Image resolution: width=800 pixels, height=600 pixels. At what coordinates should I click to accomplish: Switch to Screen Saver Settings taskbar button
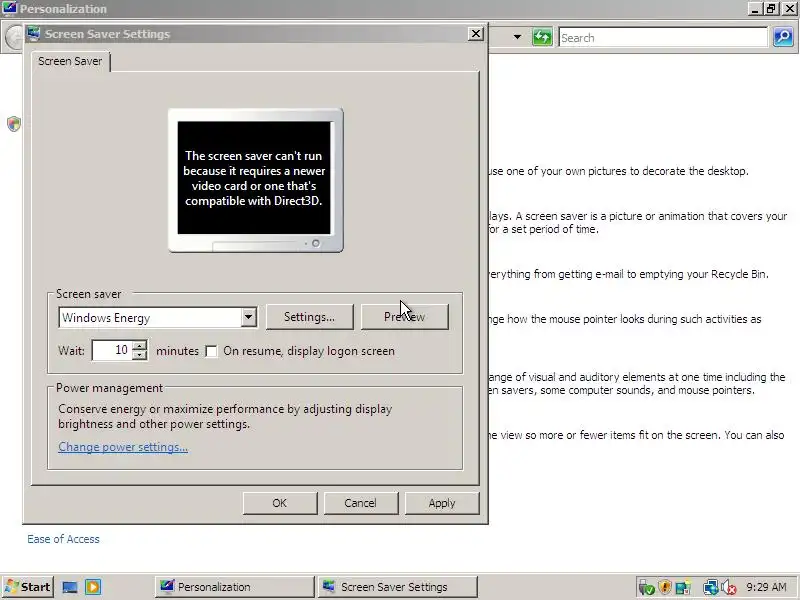coord(397,587)
